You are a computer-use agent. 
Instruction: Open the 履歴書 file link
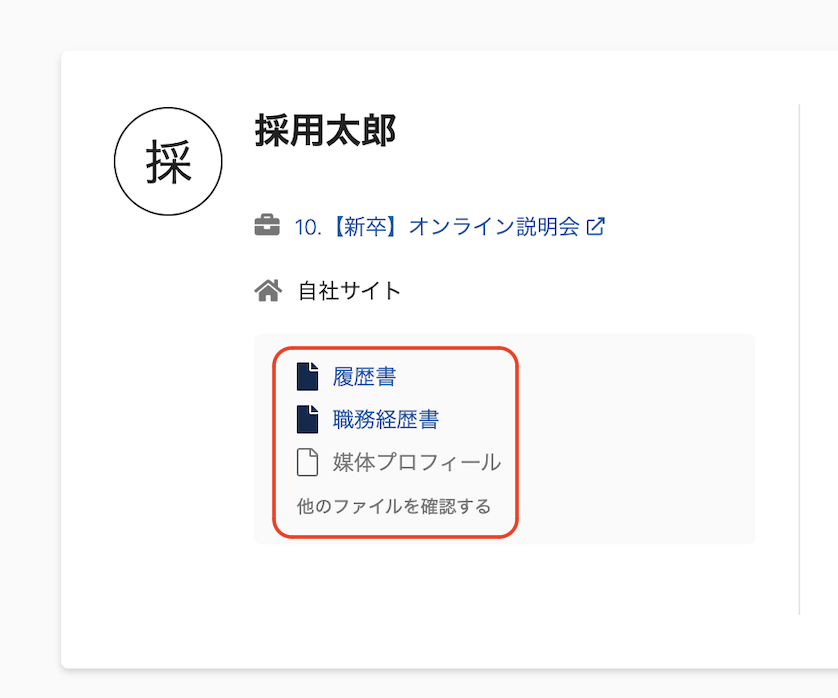pos(364,377)
